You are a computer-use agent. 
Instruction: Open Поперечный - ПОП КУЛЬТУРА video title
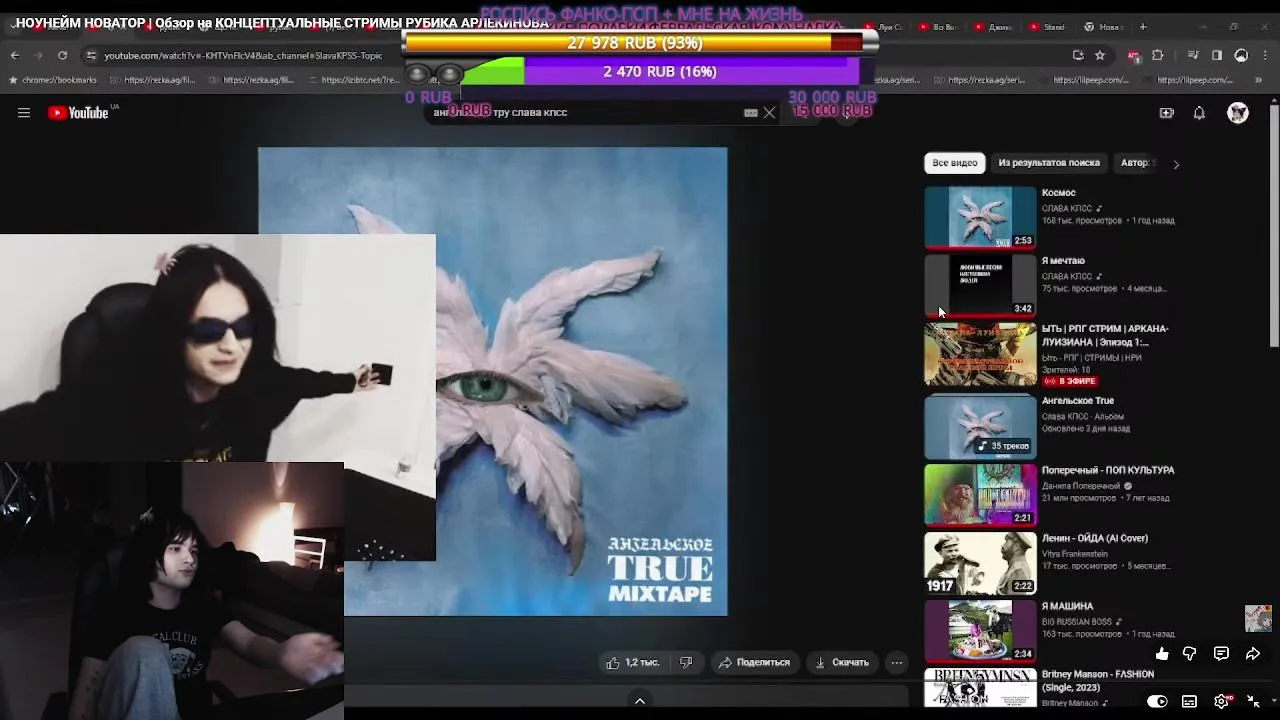[1108, 470]
